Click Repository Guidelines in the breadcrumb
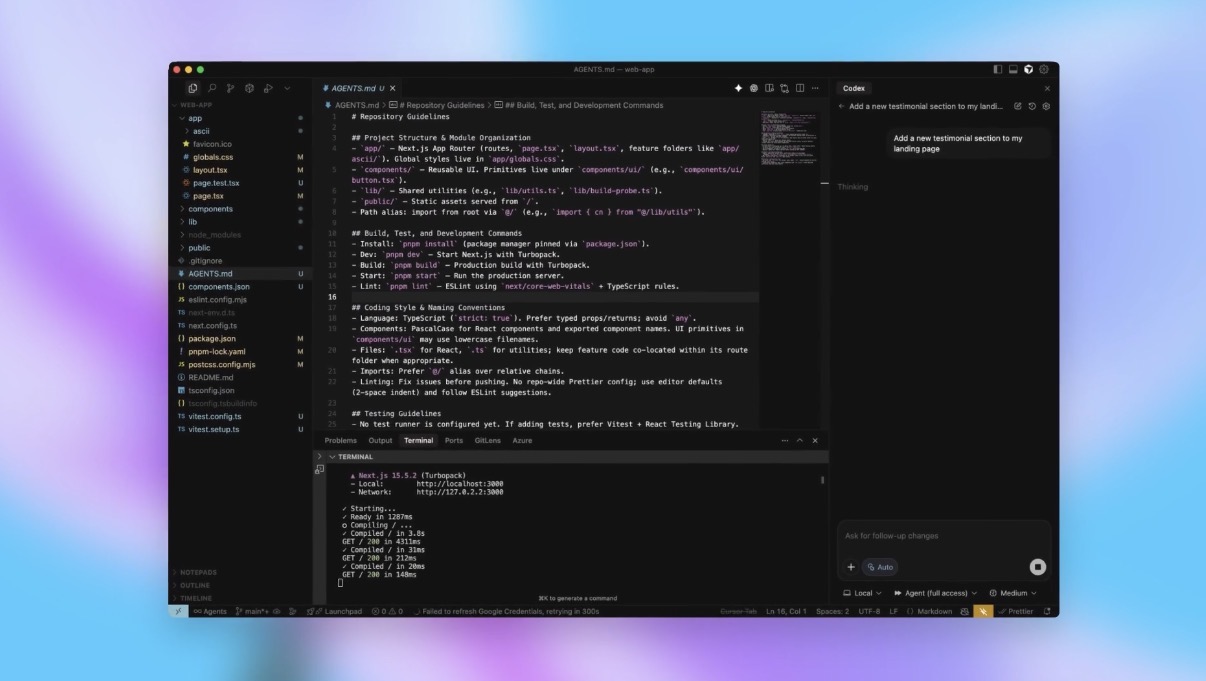1206x681 pixels. [x=437, y=105]
